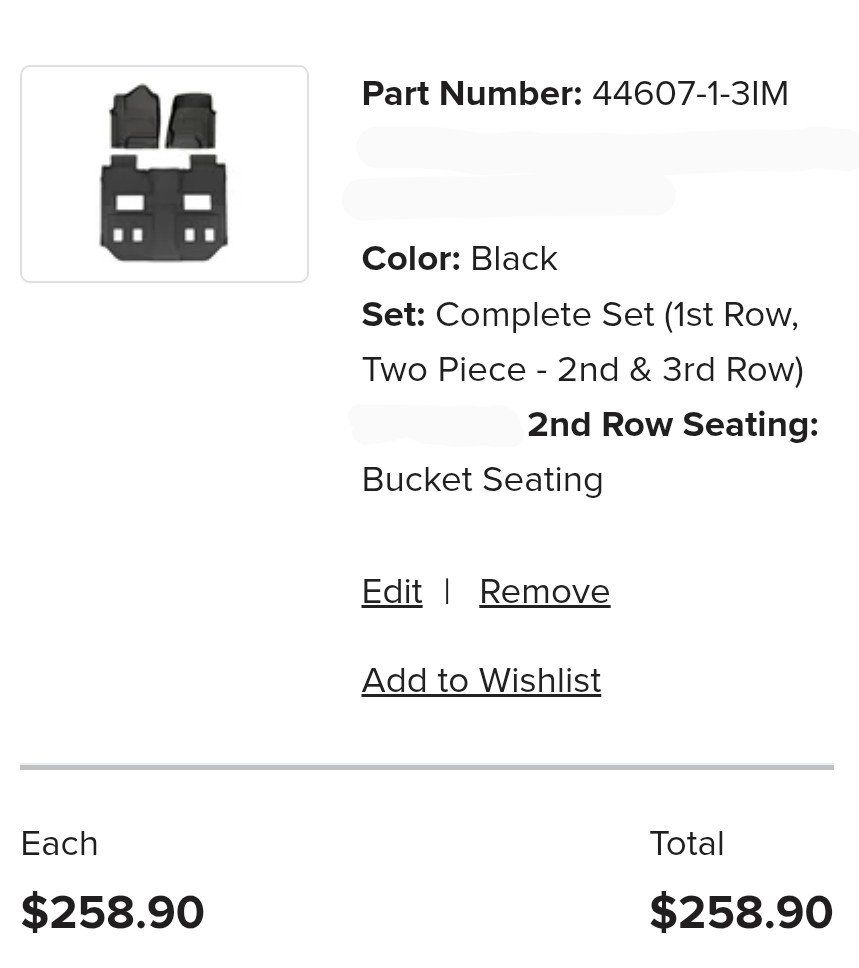Click the Edit link

click(392, 592)
